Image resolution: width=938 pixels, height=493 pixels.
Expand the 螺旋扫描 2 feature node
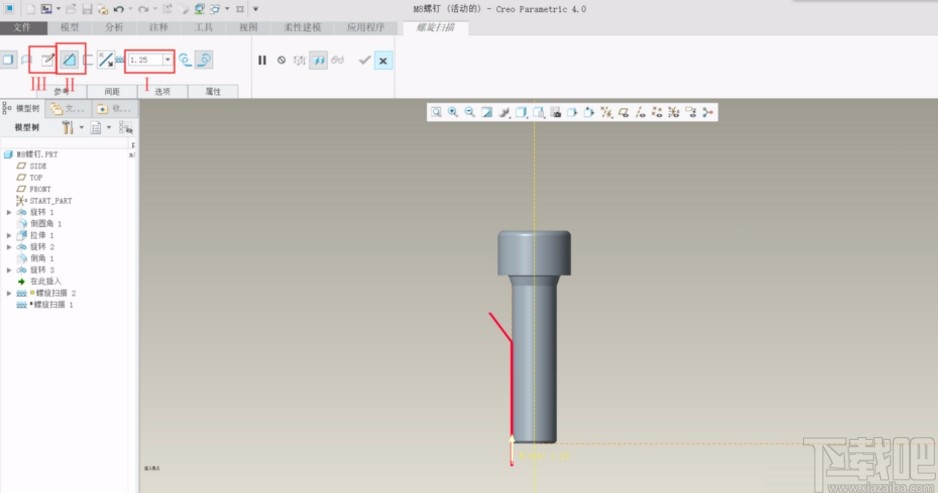(x=9, y=293)
